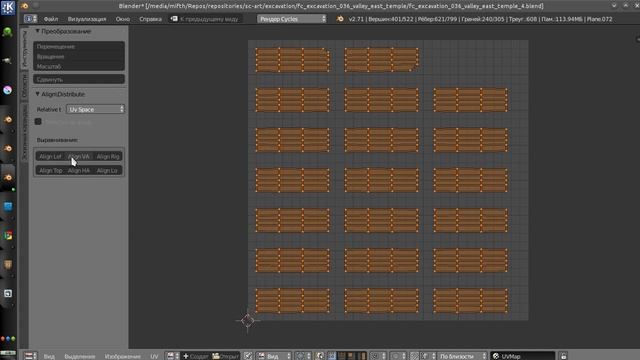Click the Масштаб transform button

tap(79, 66)
